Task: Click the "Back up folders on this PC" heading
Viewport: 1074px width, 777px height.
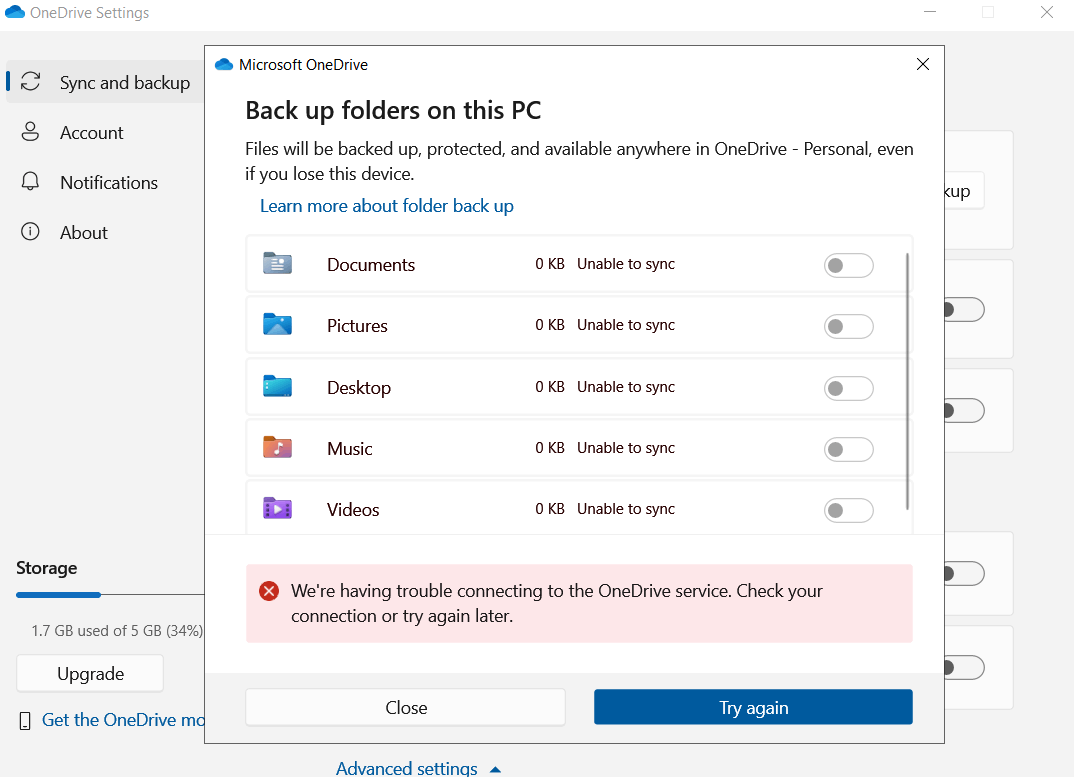Action: [393, 110]
